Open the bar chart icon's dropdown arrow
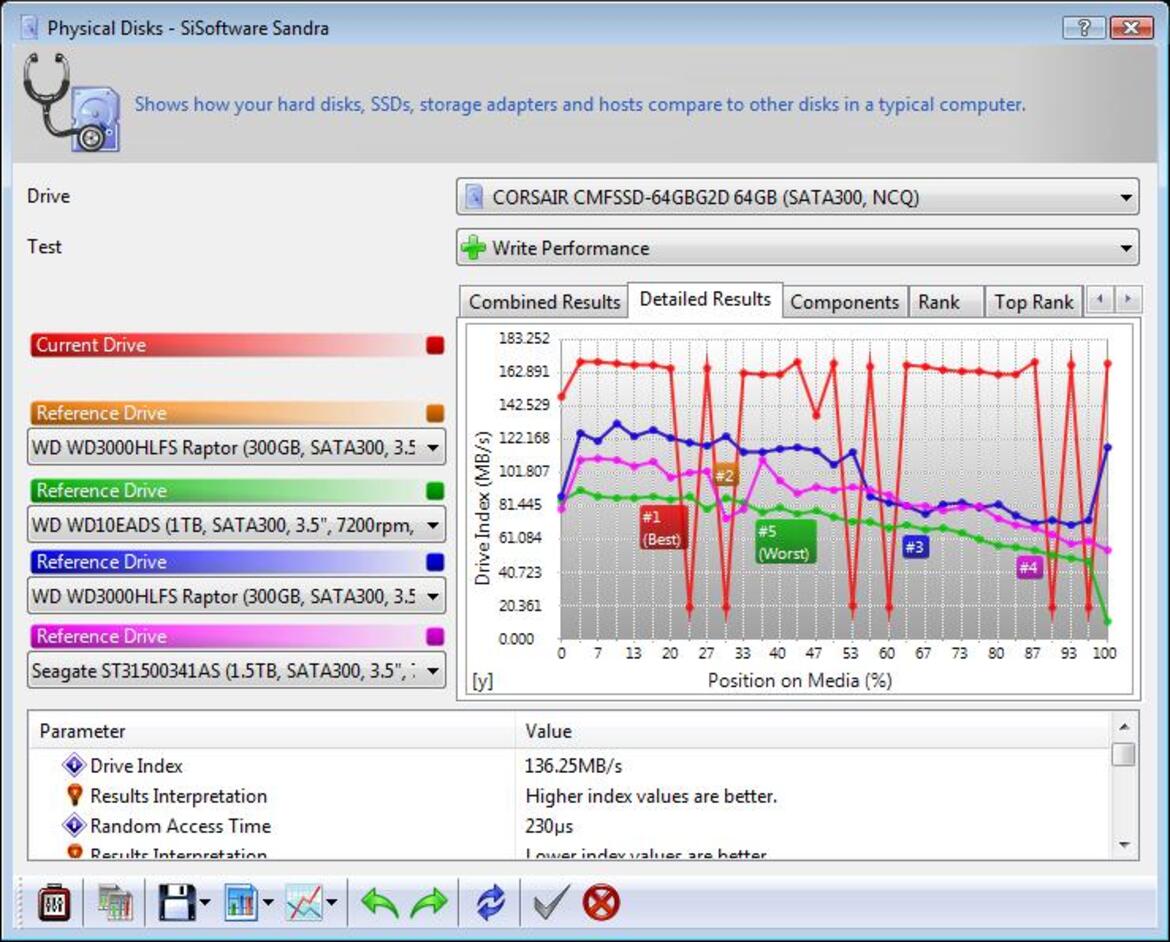 268,903
